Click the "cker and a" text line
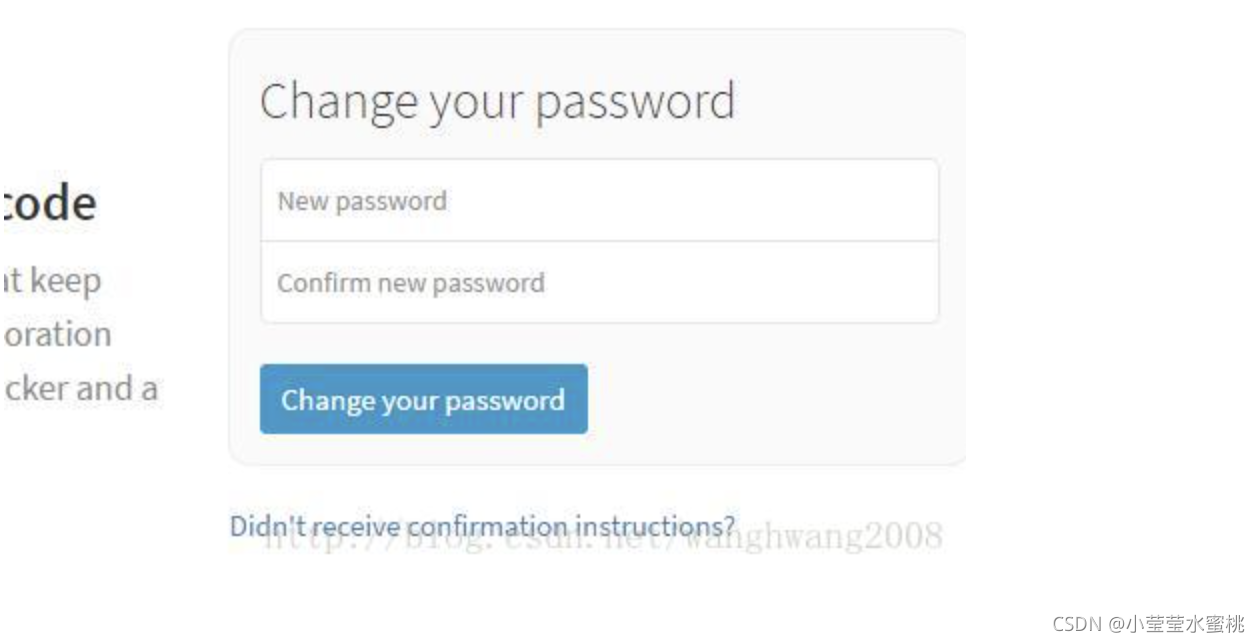The width and height of the screenshot is (1260, 642). click(80, 388)
